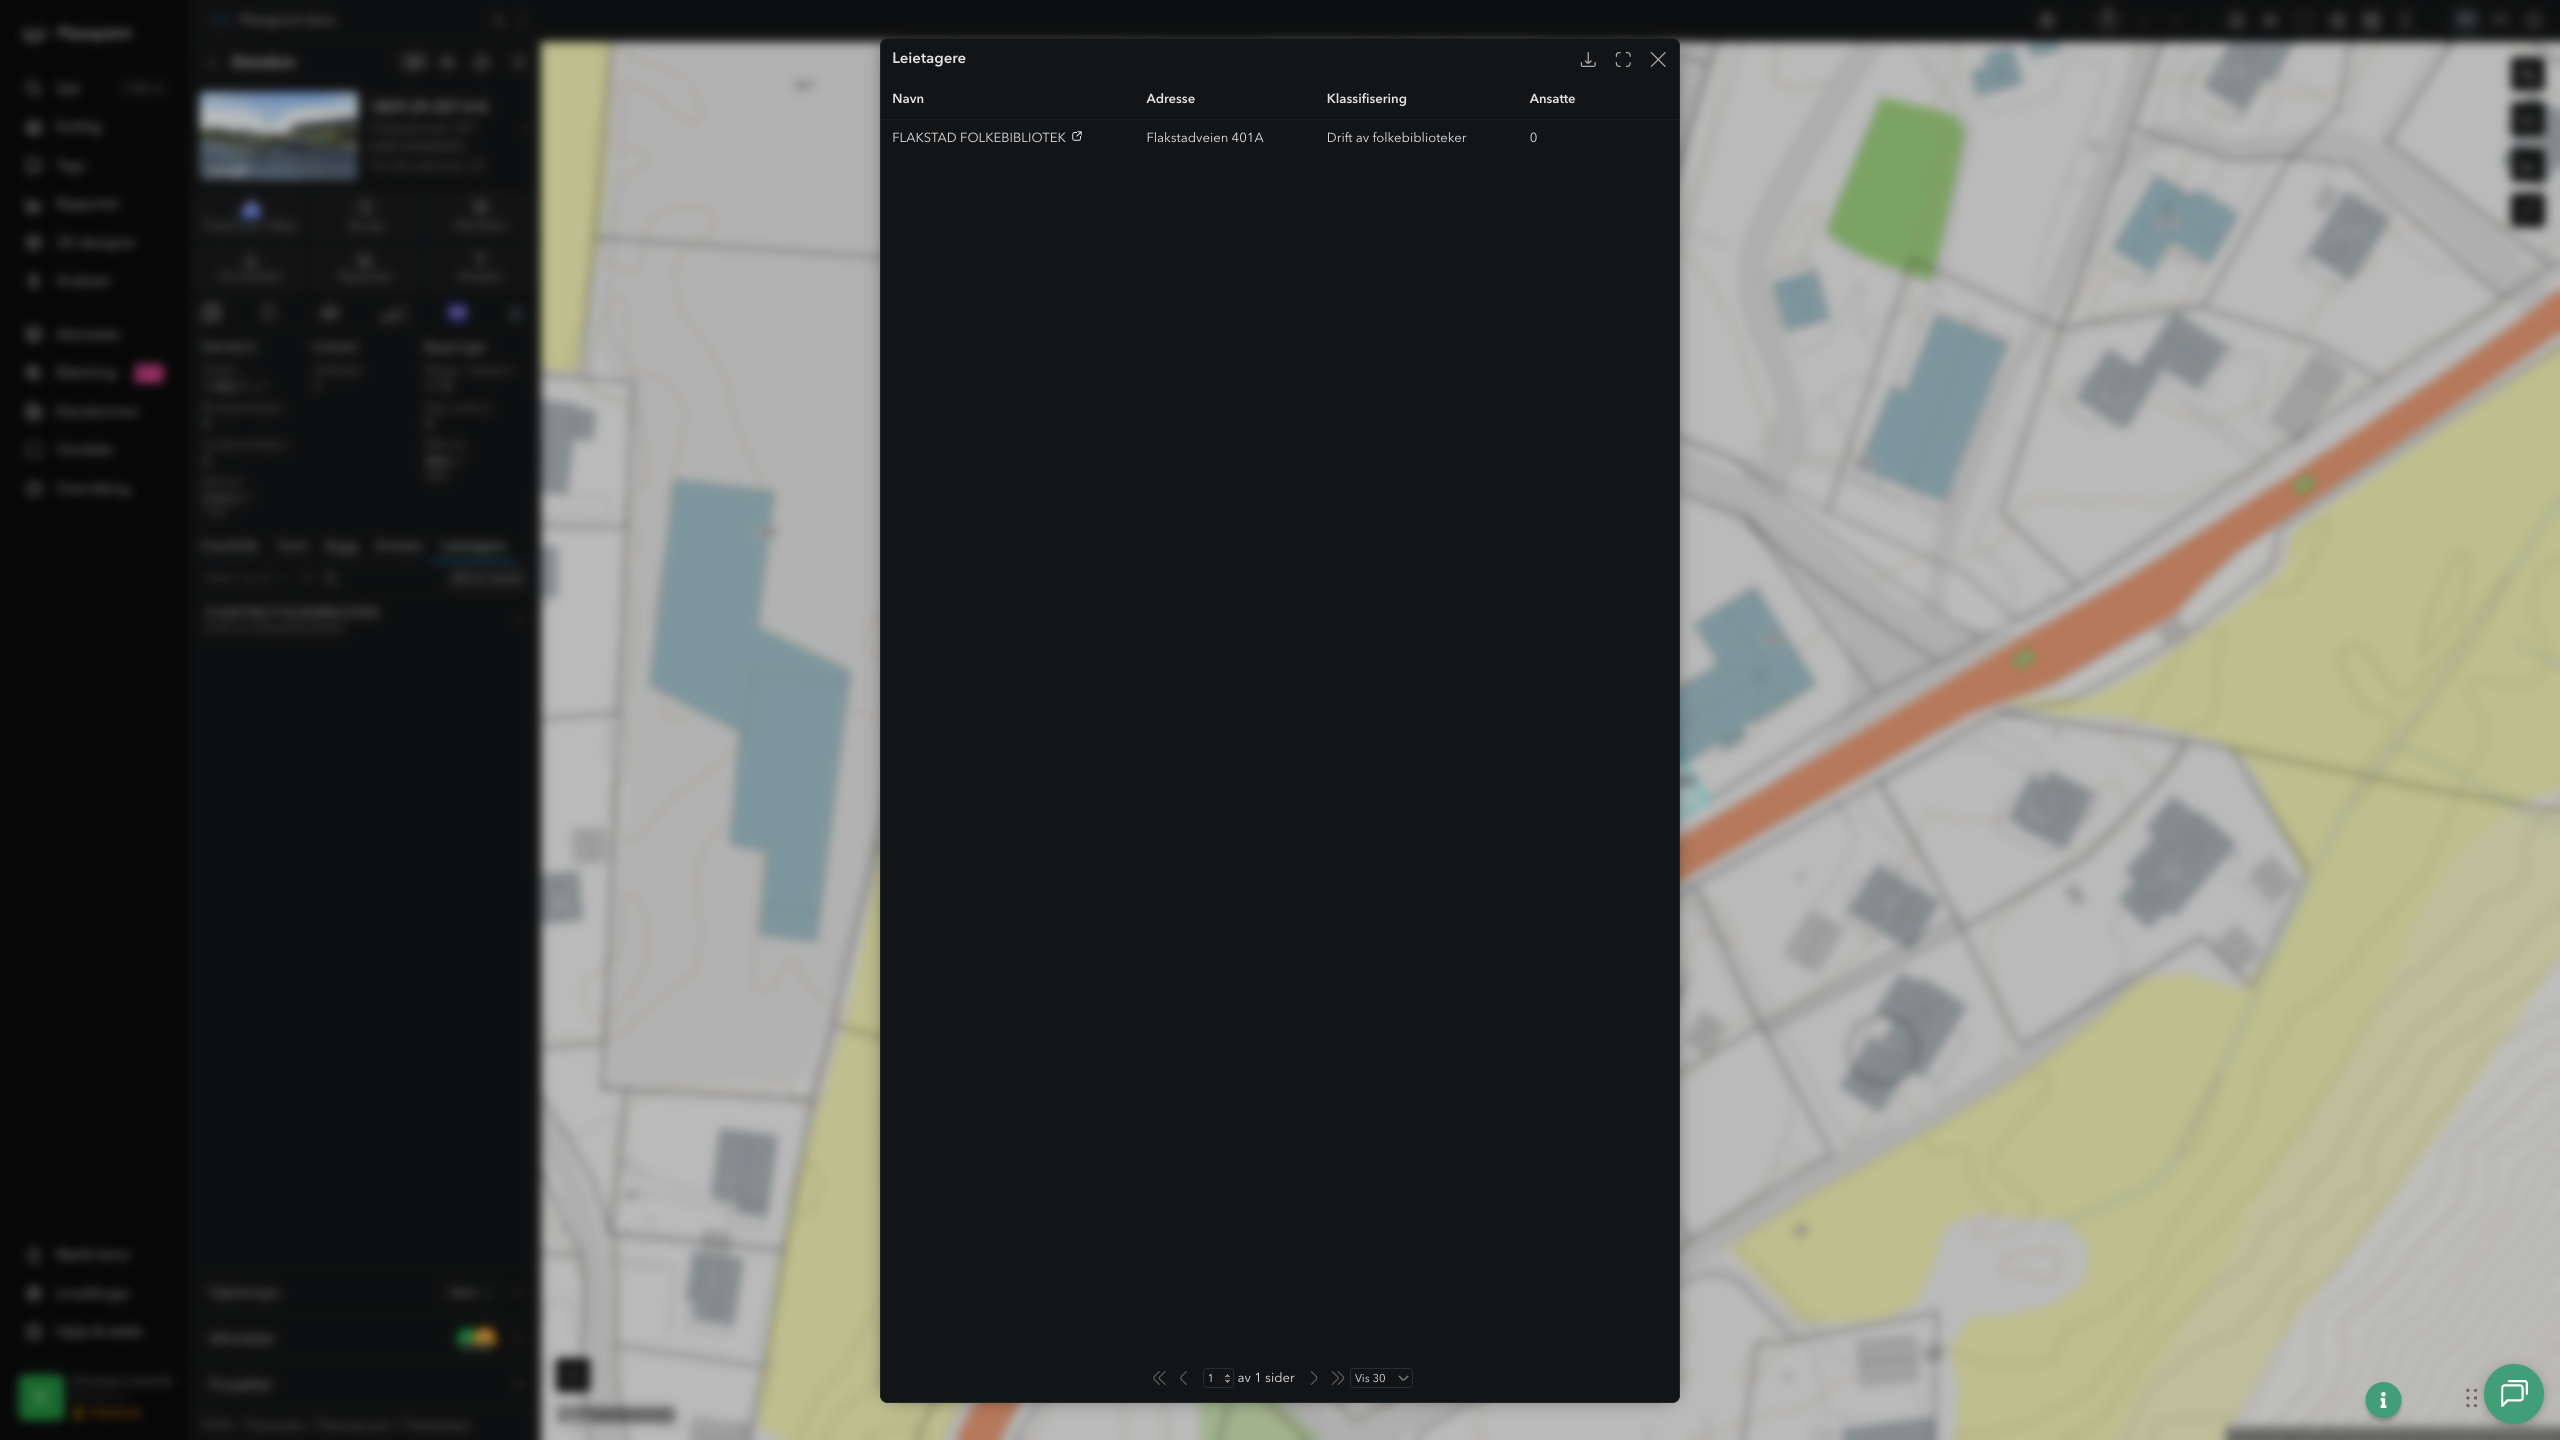Image resolution: width=2560 pixels, height=1440 pixels.
Task: Select the address cell Flakstadveien 401A
Action: (1205, 138)
